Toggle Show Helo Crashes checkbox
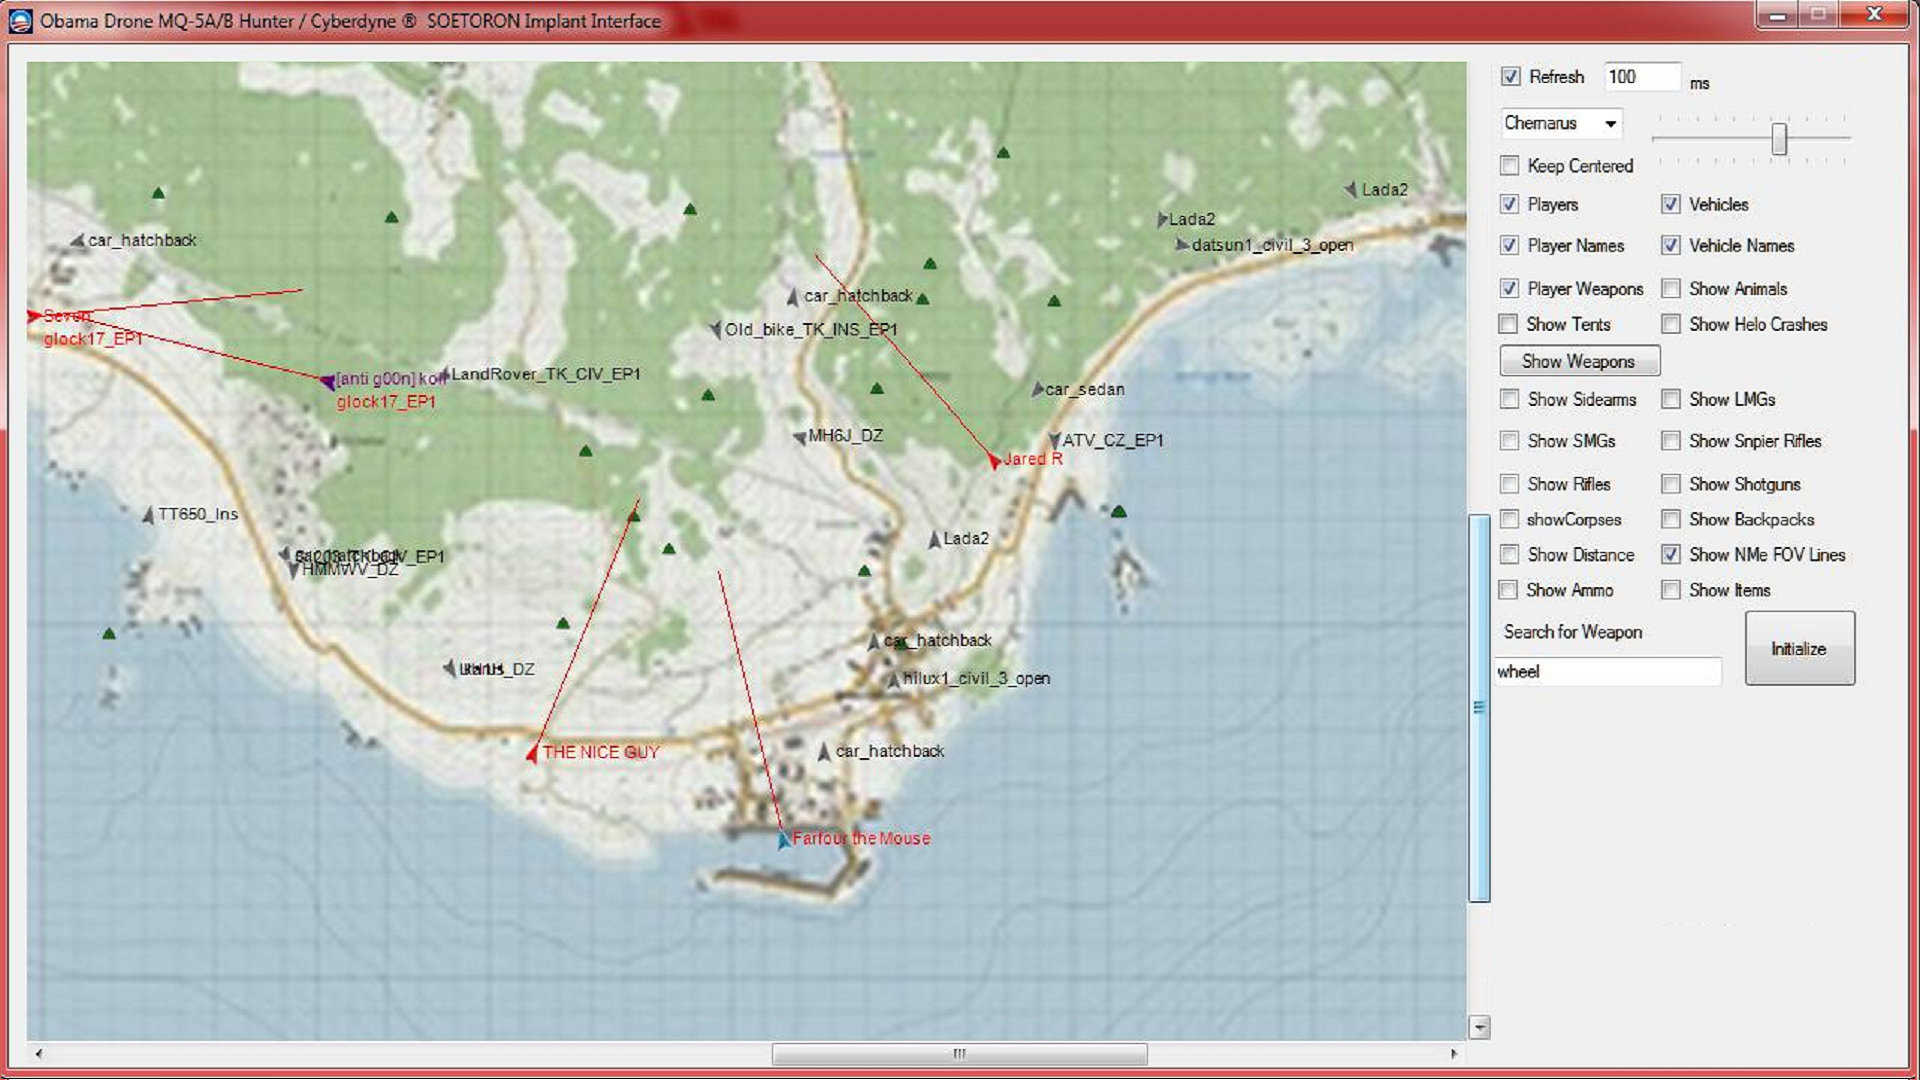Image resolution: width=1920 pixels, height=1080 pixels. (1671, 324)
